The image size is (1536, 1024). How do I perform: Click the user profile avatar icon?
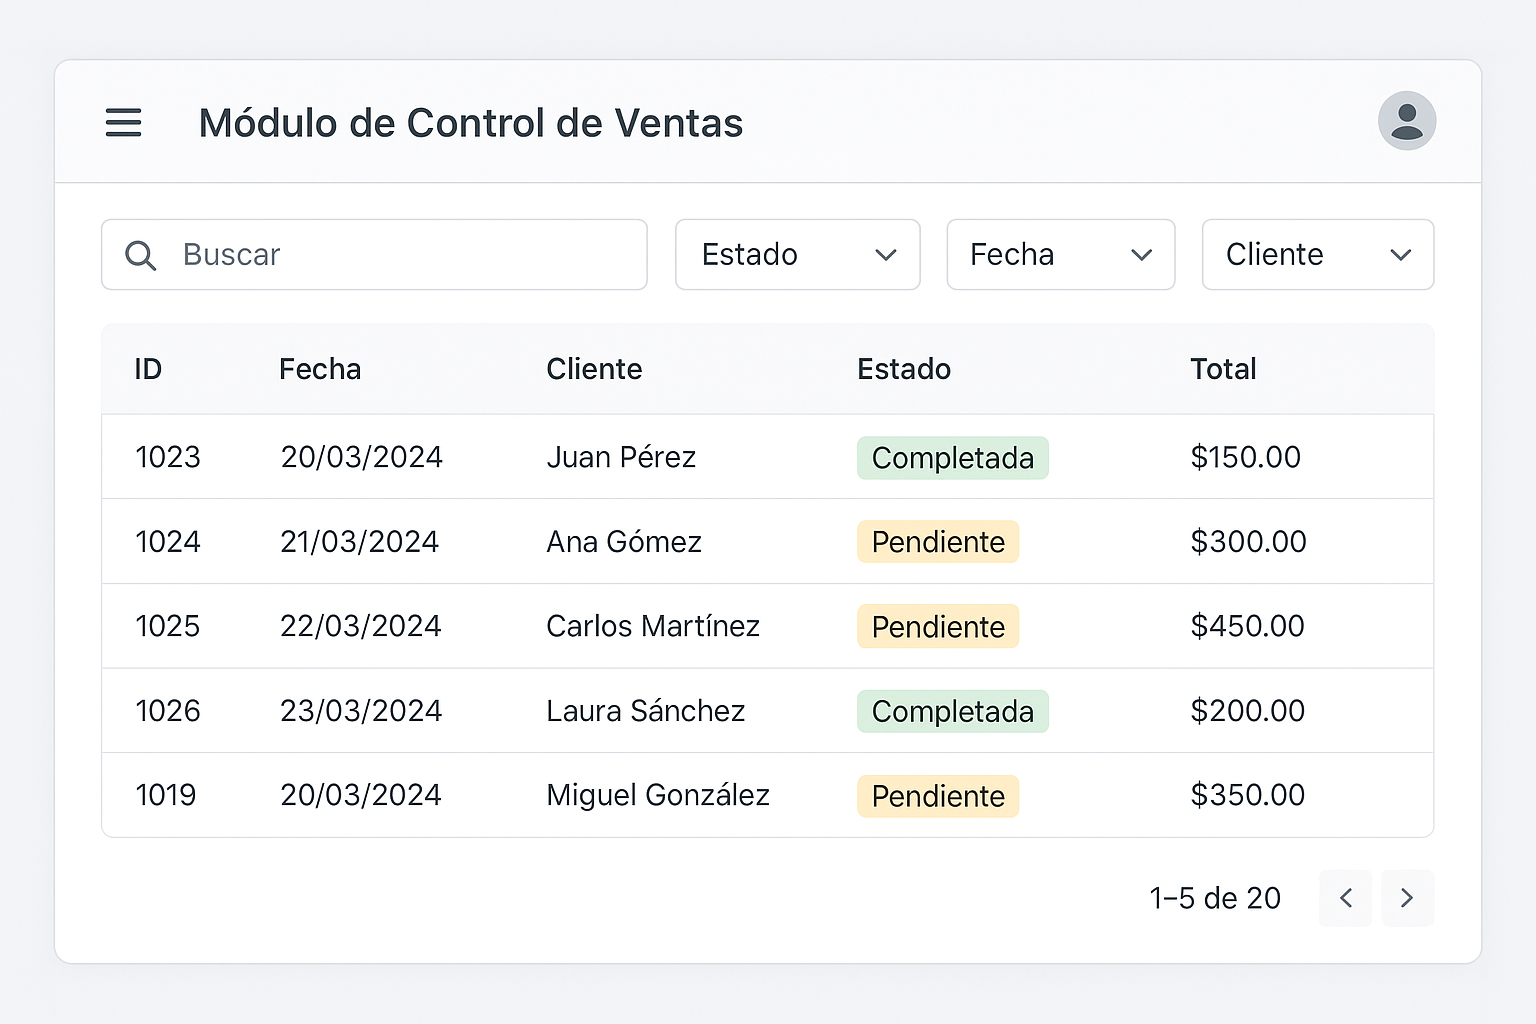(x=1407, y=121)
